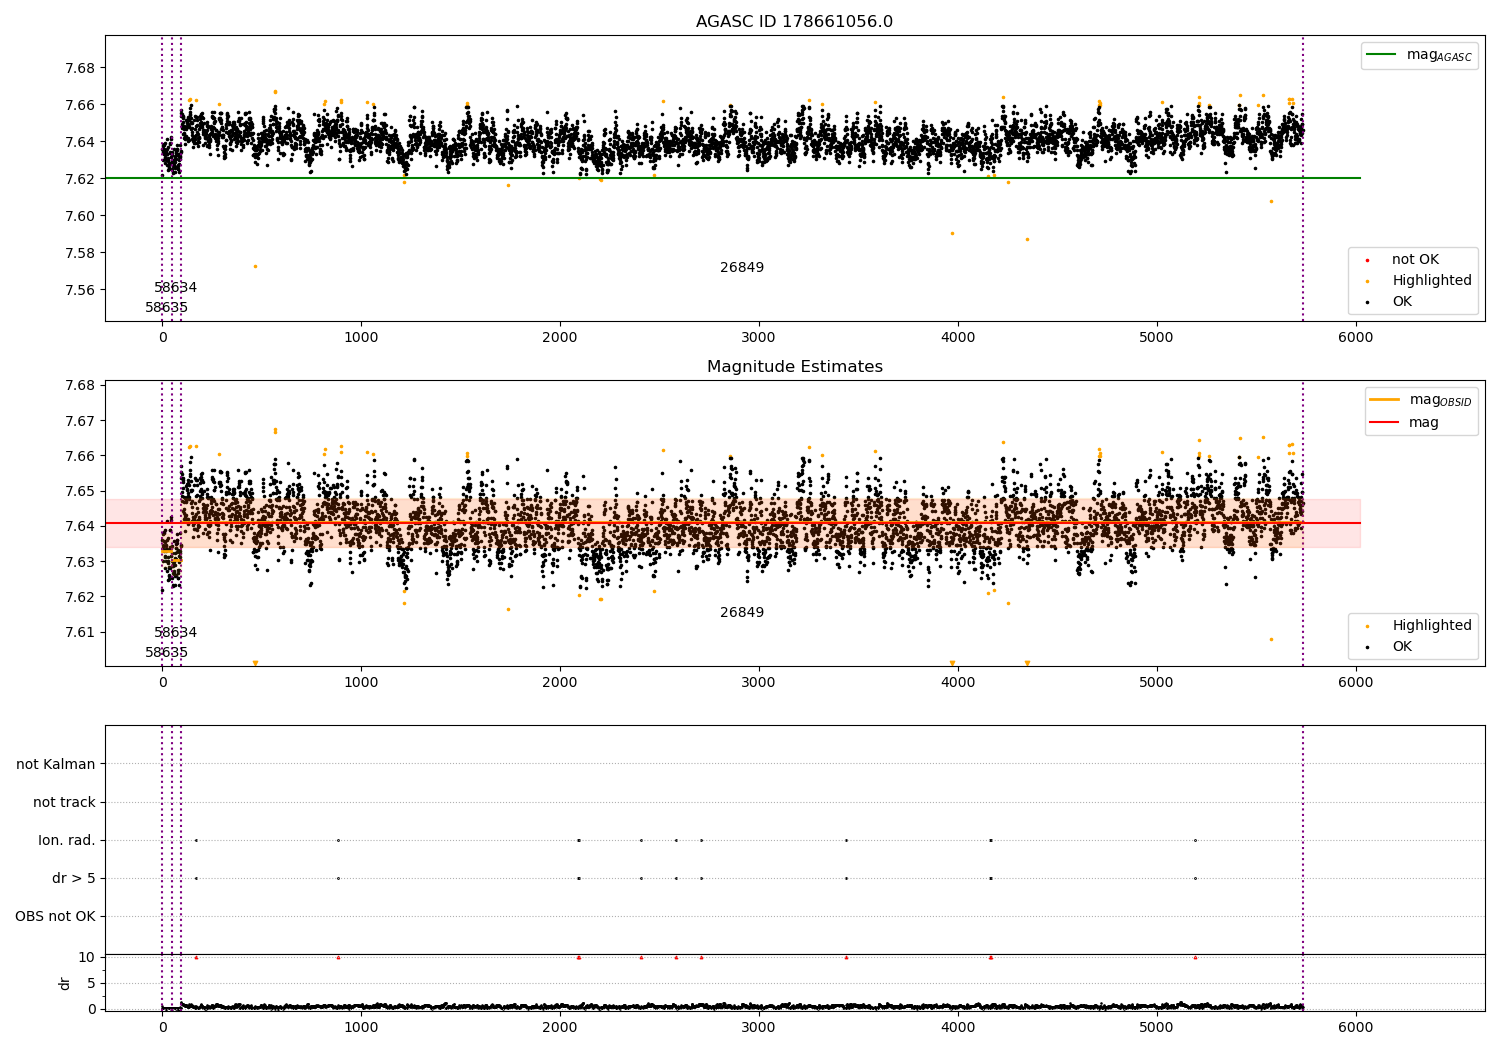This screenshot has height=1050, width=1500.
Task: Click the 5000 x-tick under the Magnitude Estimates plot
Action: 1157,682
